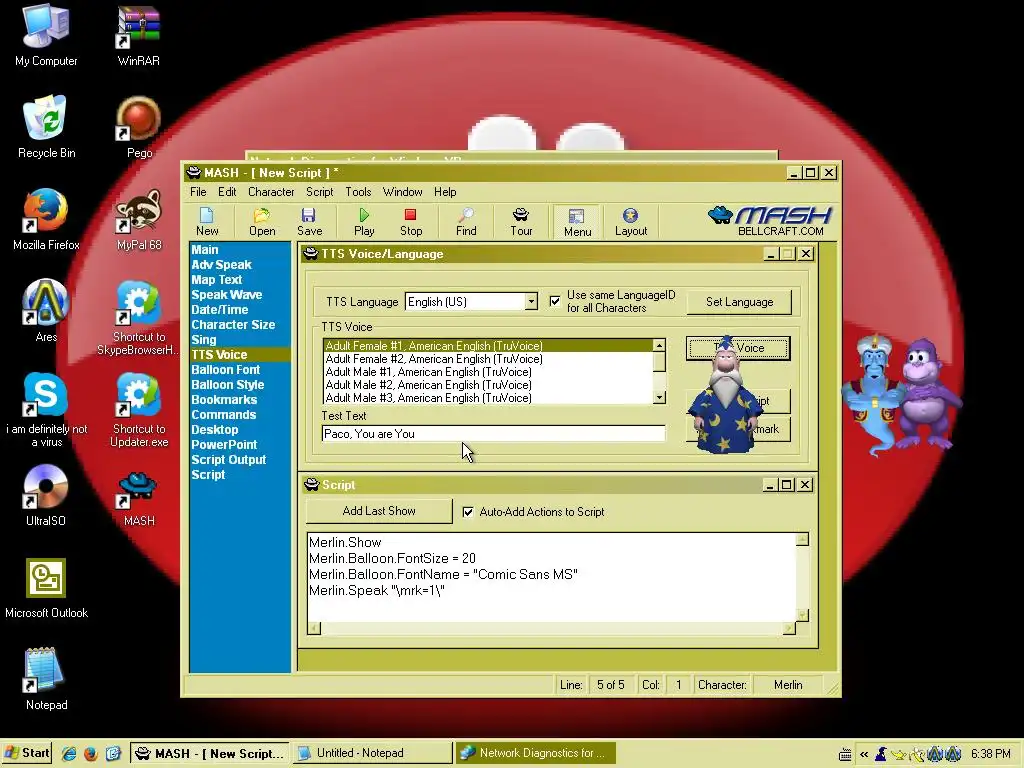Open My Computer desktop icon

point(46,35)
